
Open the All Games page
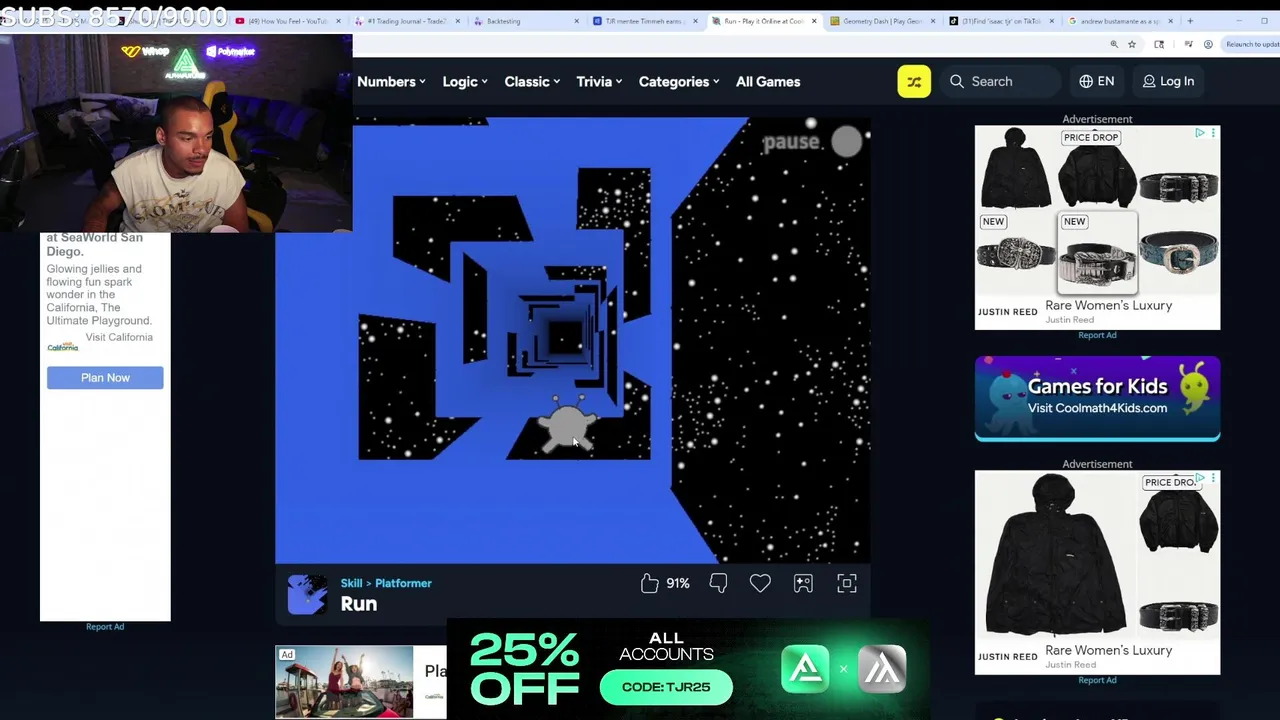click(768, 82)
